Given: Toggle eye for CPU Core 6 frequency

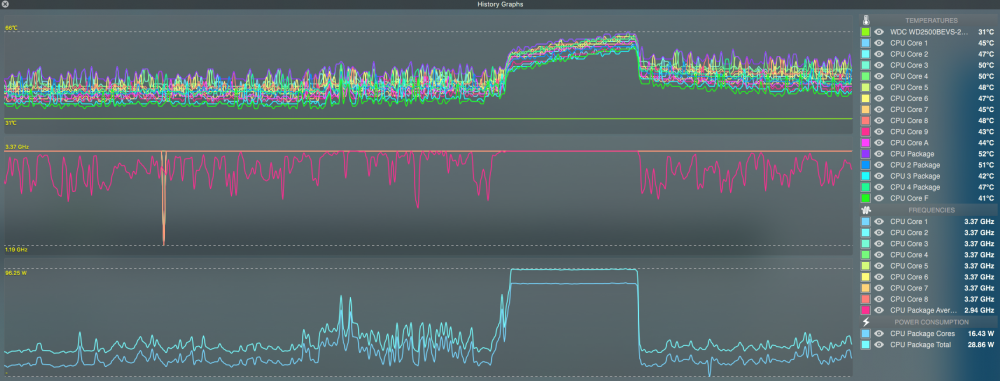Looking at the screenshot, I should tap(879, 277).
